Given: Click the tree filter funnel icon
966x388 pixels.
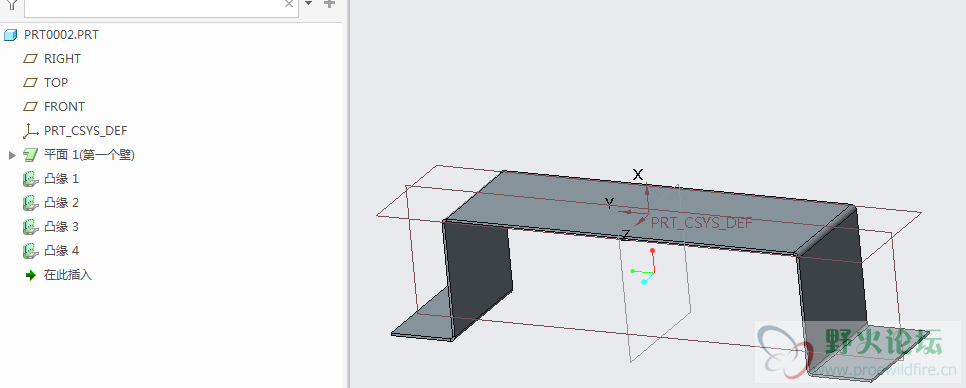Looking at the screenshot, I should pyautogui.click(x=12, y=5).
